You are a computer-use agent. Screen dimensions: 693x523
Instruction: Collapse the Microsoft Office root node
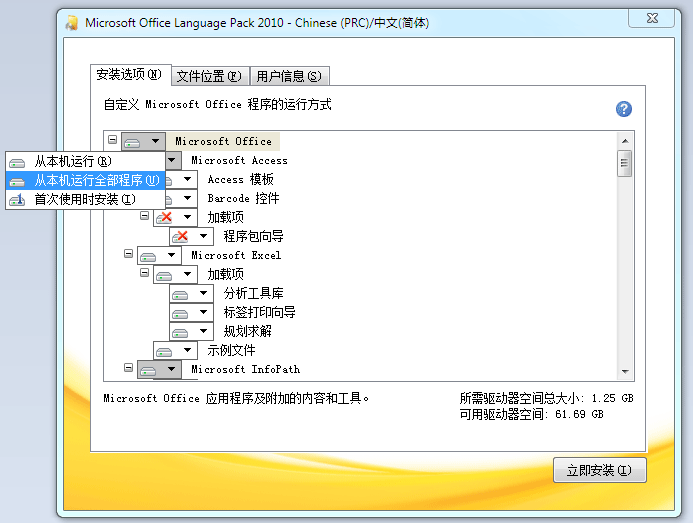pyautogui.click(x=112, y=140)
